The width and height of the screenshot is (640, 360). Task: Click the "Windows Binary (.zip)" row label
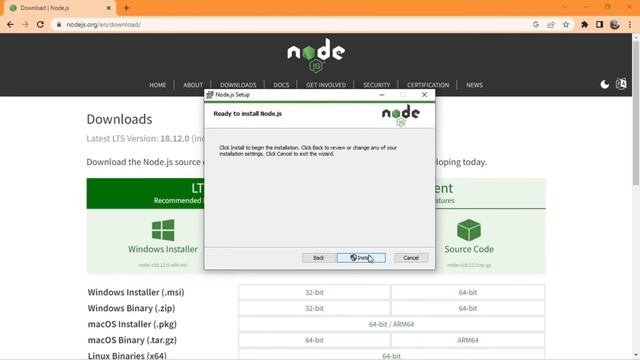131,308
